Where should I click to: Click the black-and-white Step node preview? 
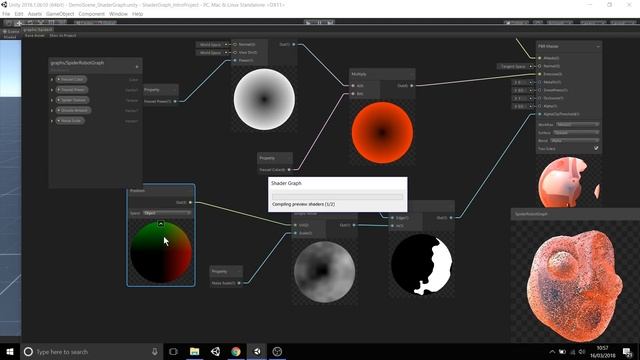pos(422,264)
